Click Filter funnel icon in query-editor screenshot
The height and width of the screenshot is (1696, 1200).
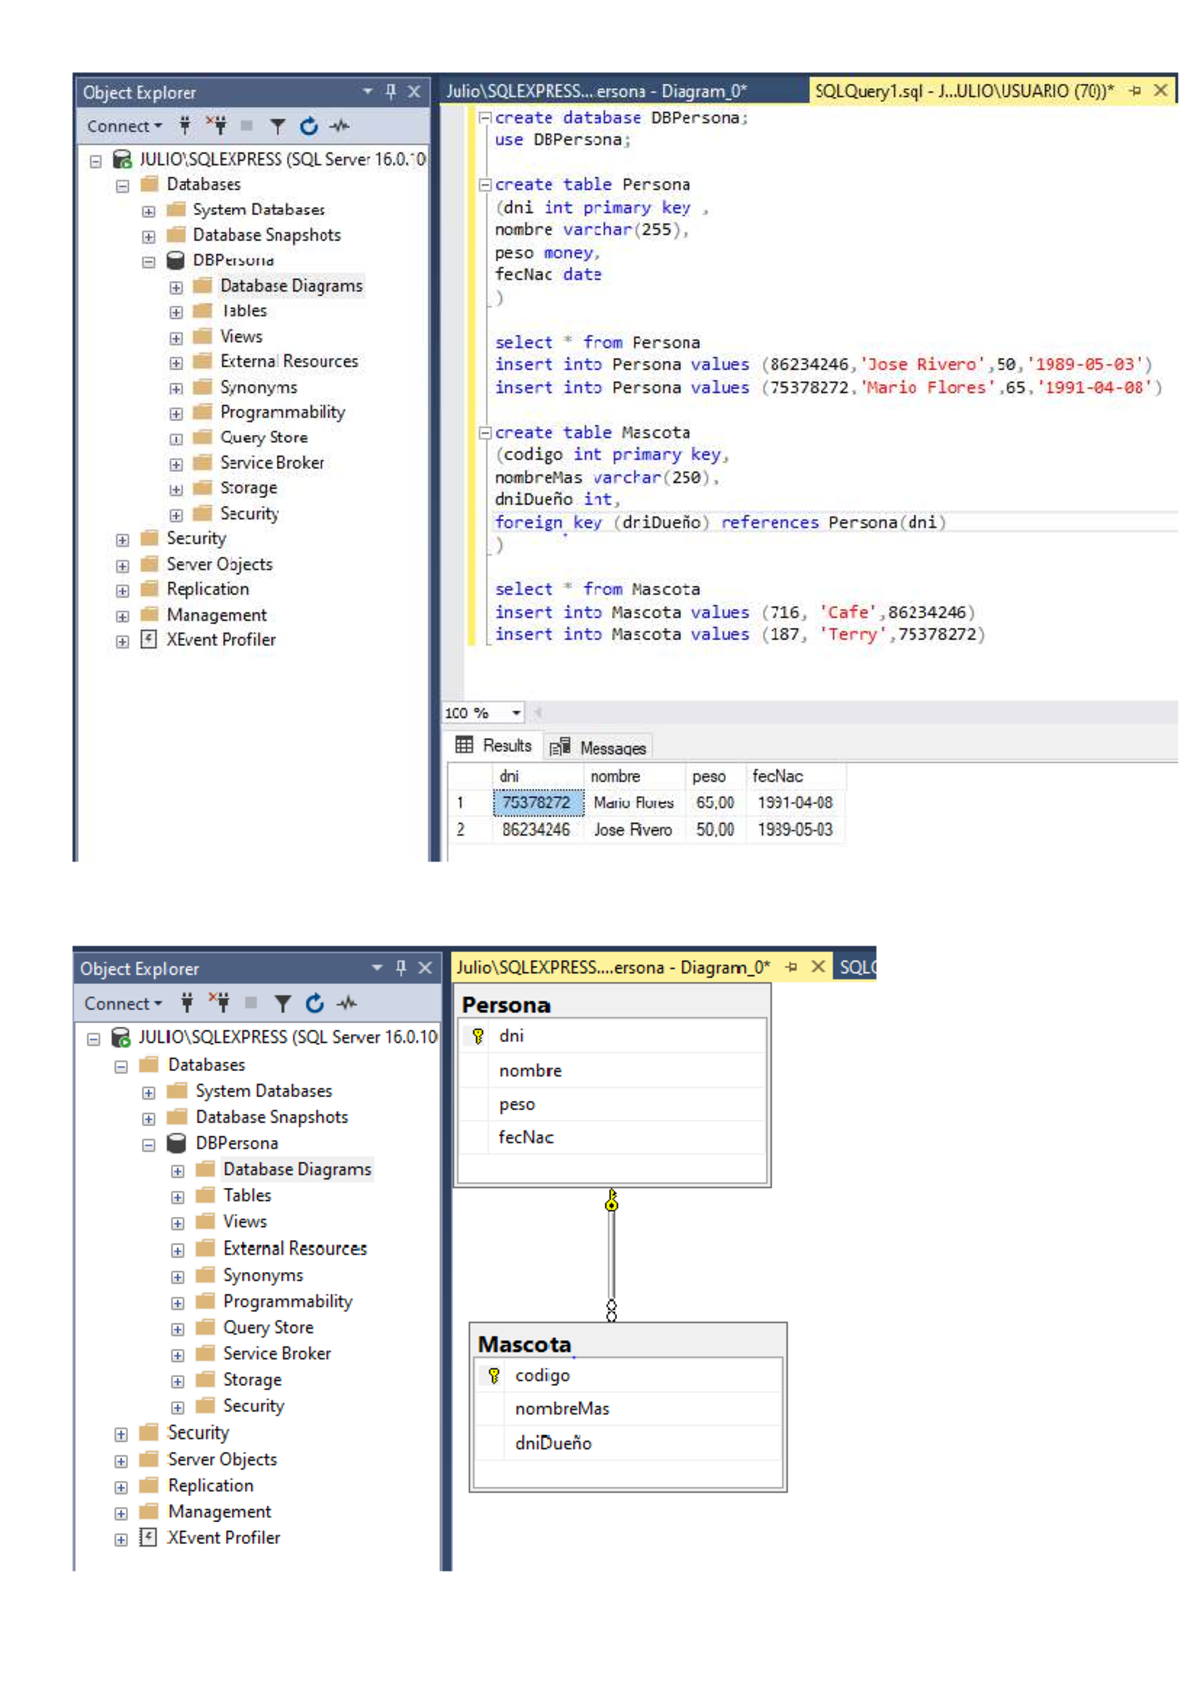point(278,126)
